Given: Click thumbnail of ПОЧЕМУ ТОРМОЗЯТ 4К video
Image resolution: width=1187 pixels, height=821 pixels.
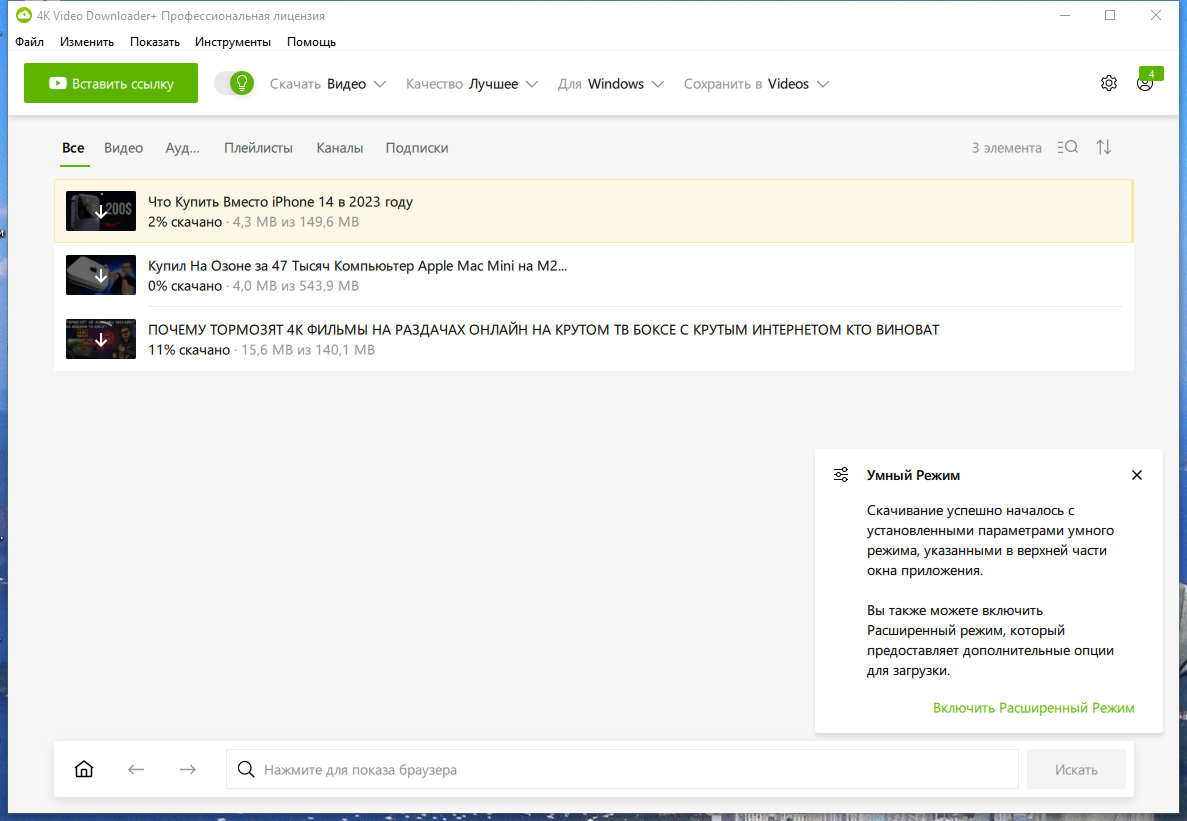Looking at the screenshot, I should (101, 339).
